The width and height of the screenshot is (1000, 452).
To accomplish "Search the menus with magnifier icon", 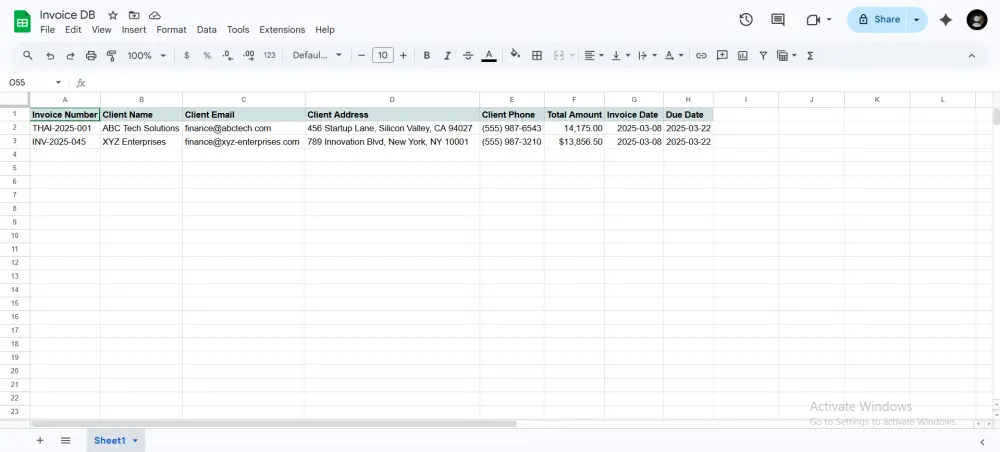I will (27, 55).
